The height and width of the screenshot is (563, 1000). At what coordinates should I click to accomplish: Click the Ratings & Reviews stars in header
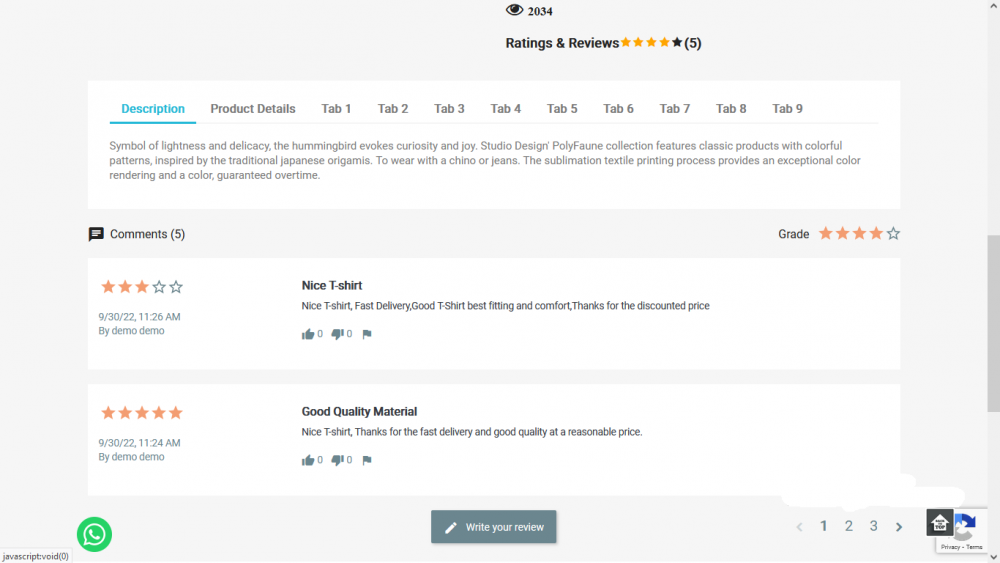pos(652,43)
